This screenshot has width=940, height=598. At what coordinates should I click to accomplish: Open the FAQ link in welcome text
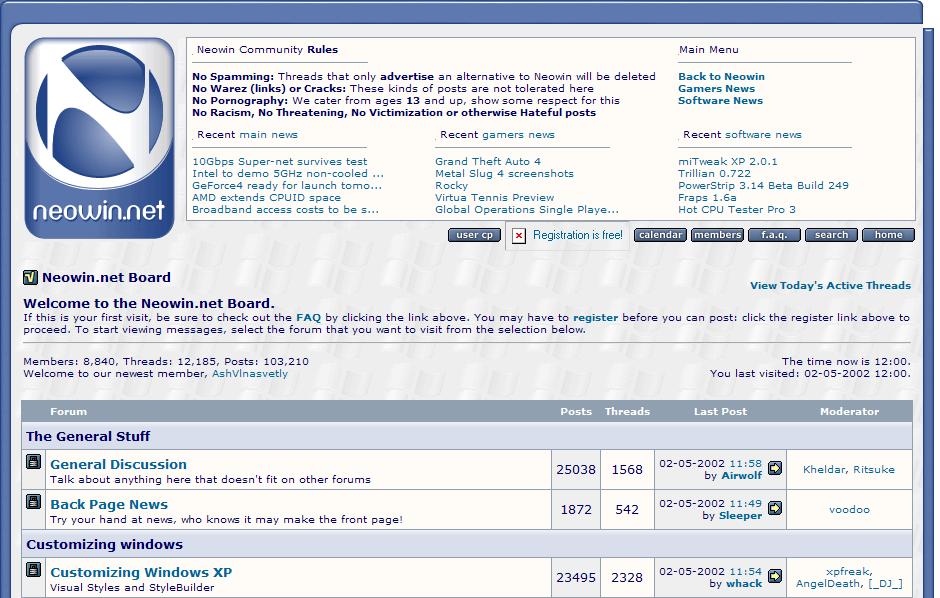(x=308, y=318)
